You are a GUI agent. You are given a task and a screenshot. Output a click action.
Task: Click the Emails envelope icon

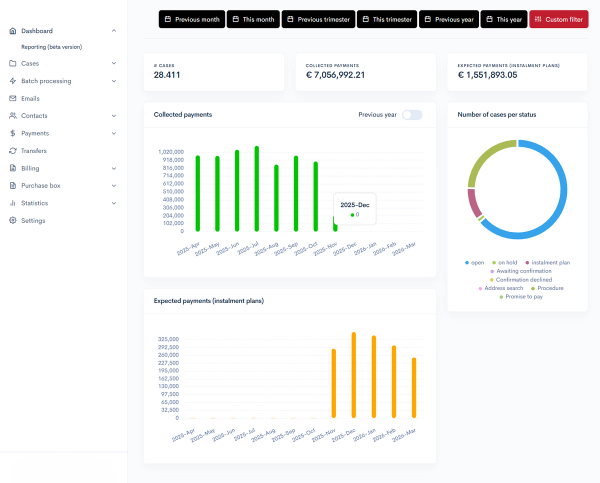coord(13,98)
